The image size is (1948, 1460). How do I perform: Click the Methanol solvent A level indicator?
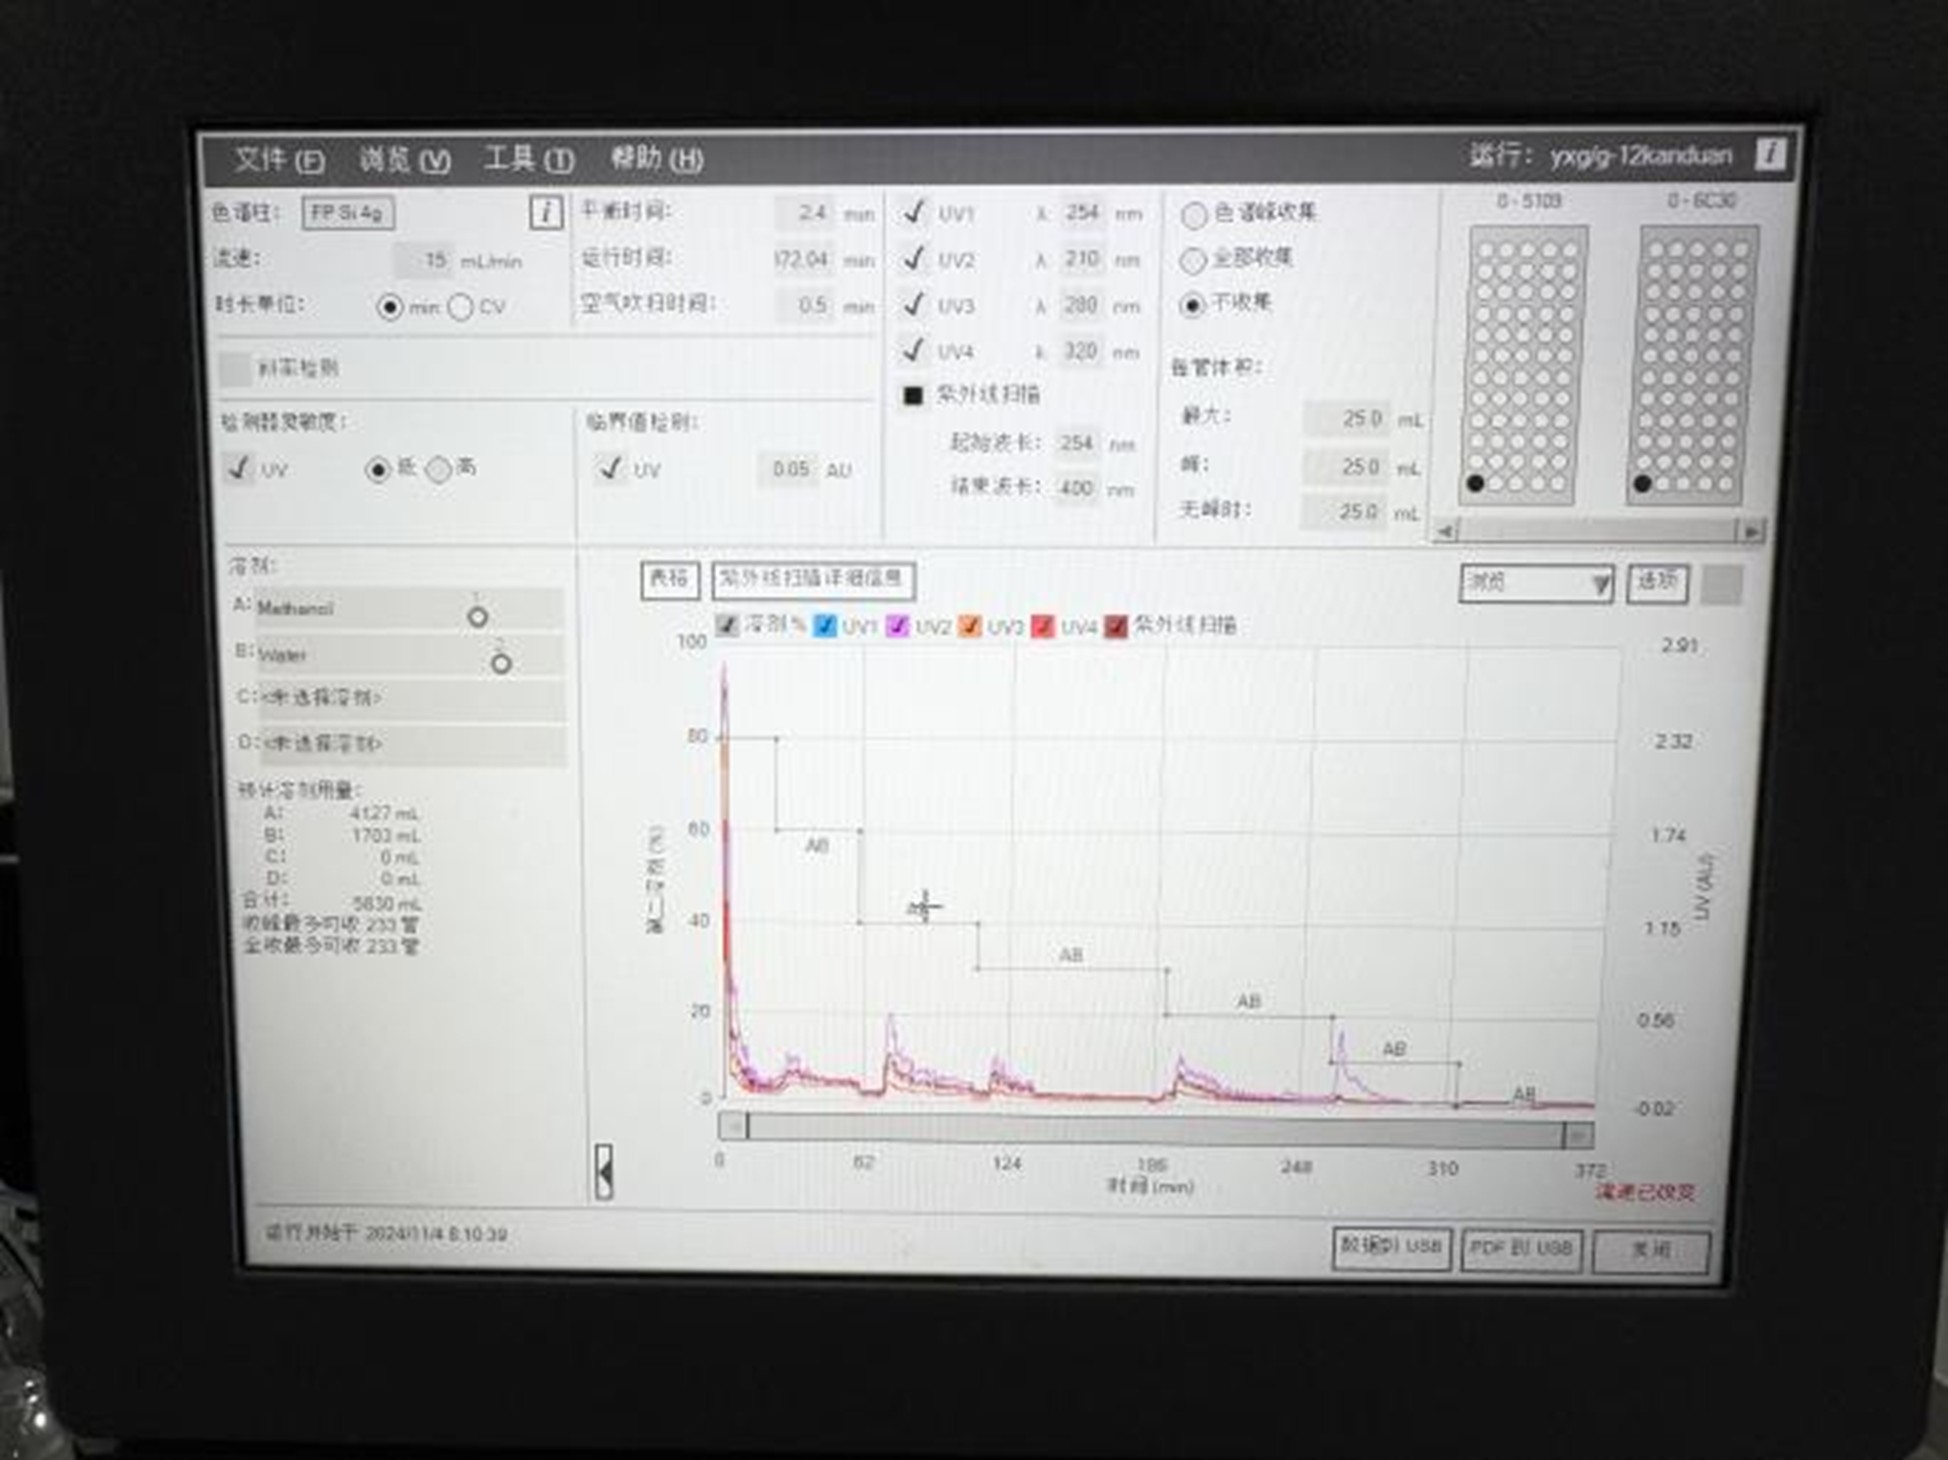478,616
